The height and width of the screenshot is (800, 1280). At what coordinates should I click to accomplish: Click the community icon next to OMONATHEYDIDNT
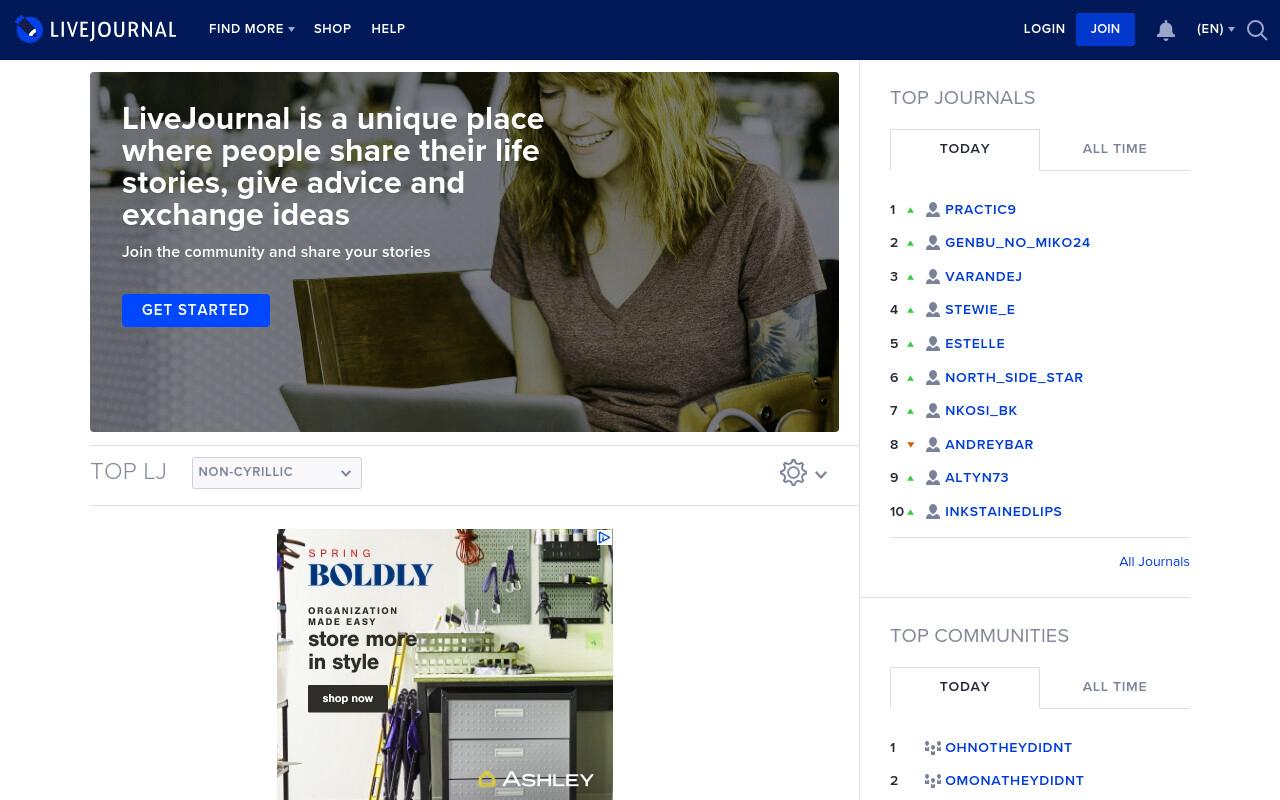click(933, 781)
